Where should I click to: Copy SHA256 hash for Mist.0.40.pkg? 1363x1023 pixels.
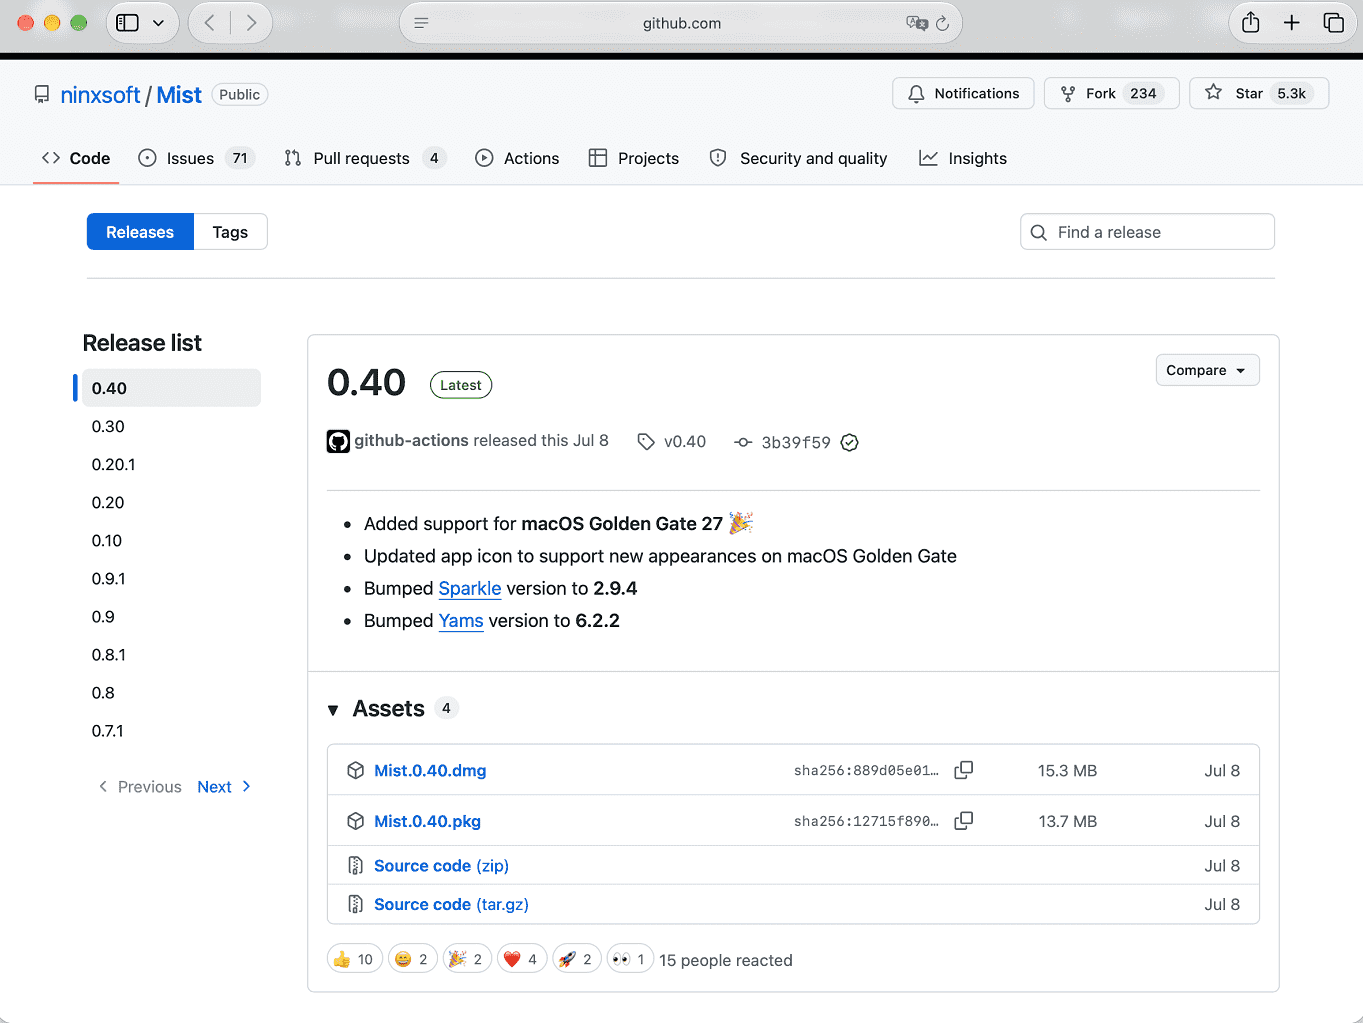964,821
